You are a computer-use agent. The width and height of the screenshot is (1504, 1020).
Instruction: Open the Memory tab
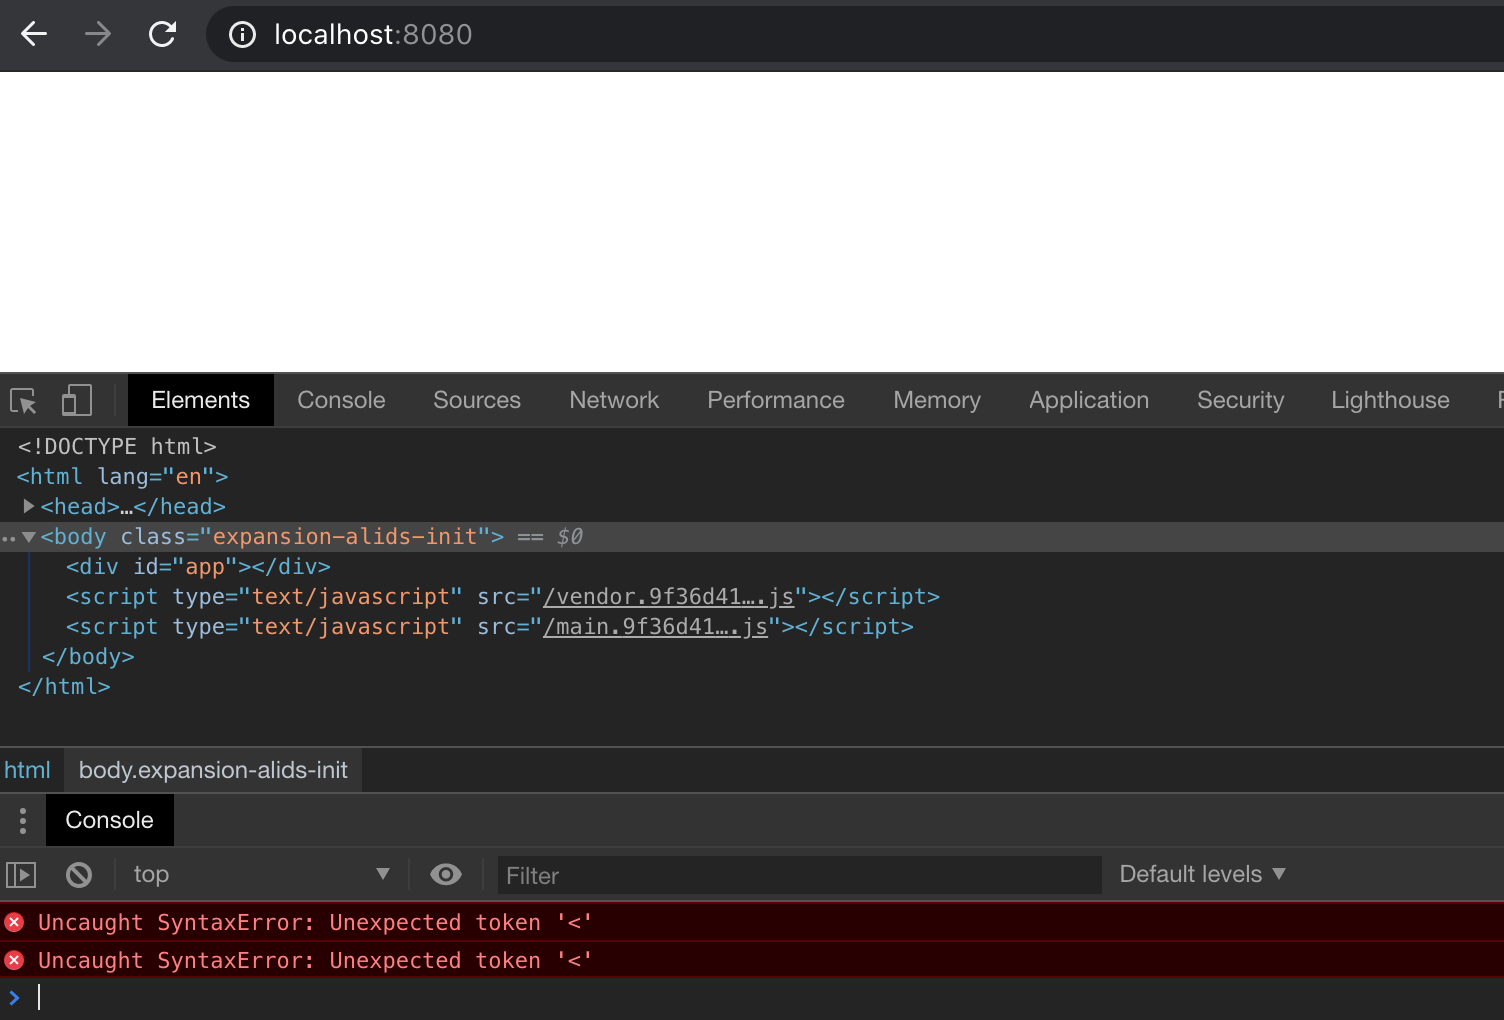tap(937, 400)
